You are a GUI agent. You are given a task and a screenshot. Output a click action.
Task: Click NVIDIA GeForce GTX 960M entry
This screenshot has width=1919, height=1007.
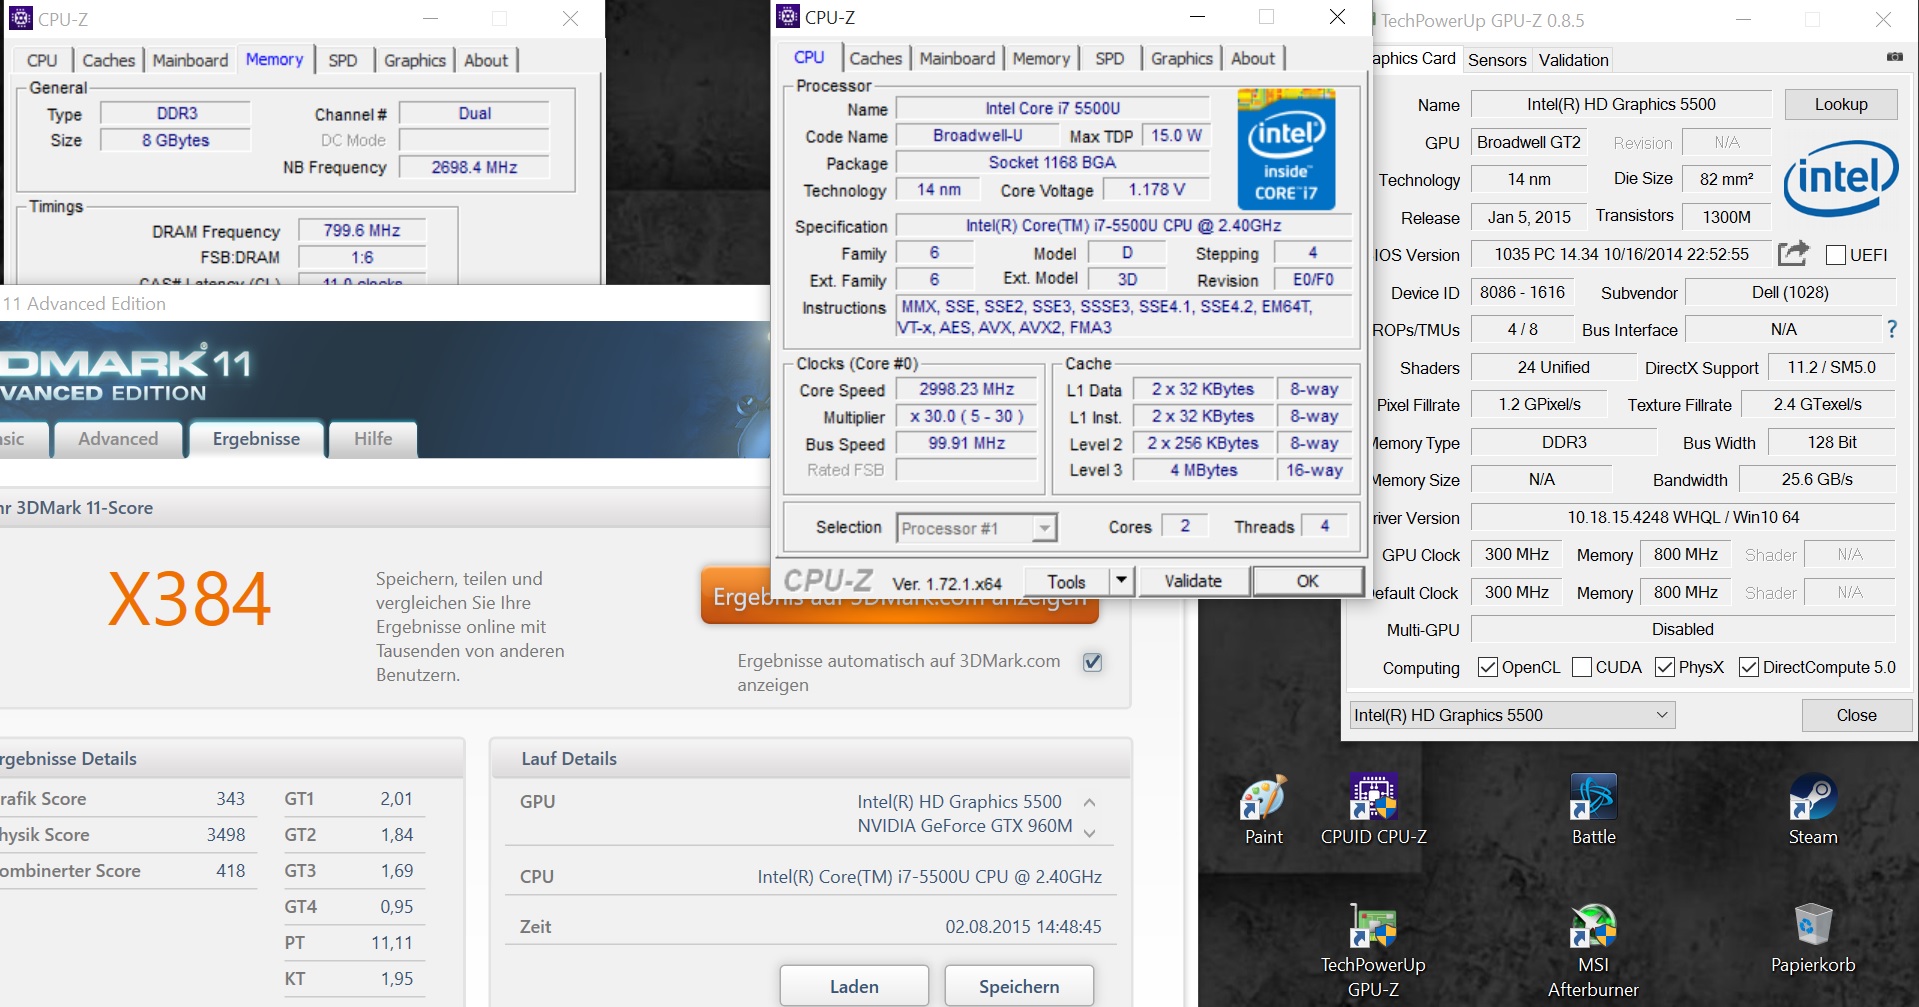click(964, 826)
